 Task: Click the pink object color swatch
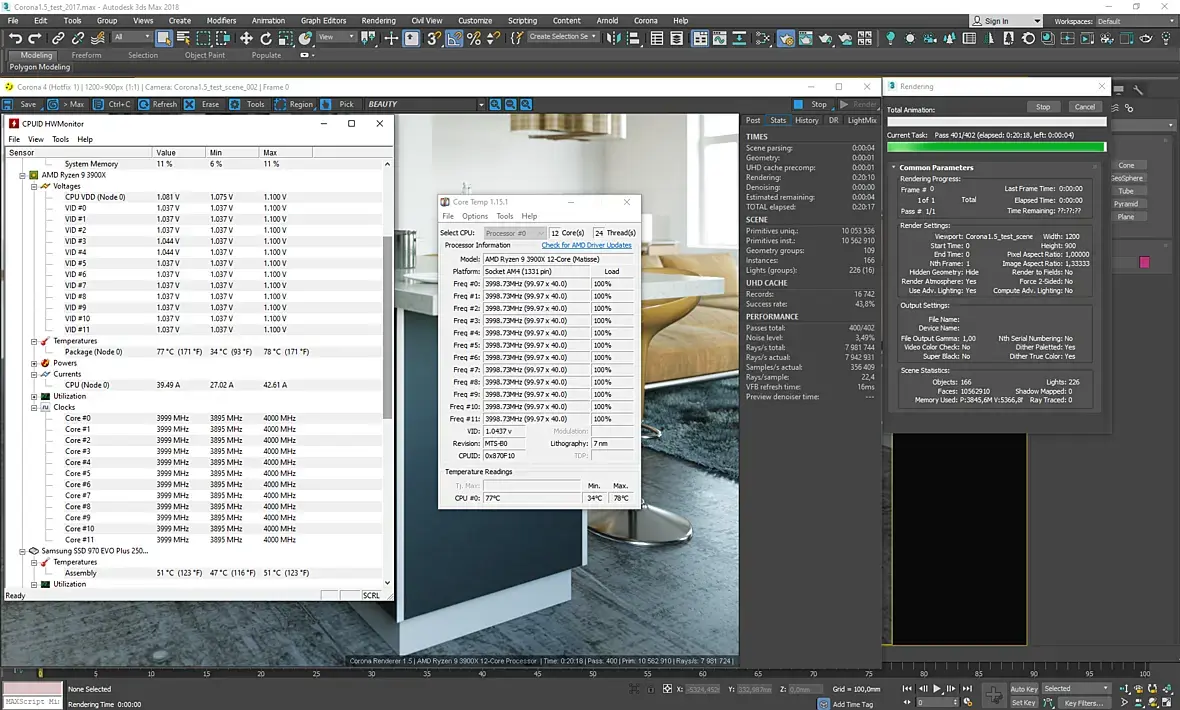click(1144, 262)
